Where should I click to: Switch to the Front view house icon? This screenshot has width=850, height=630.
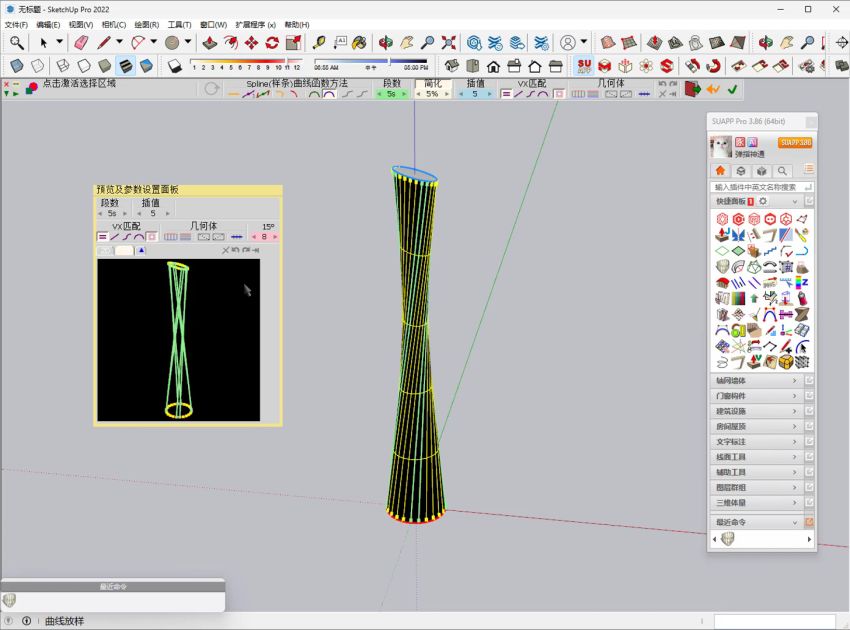tap(493, 66)
